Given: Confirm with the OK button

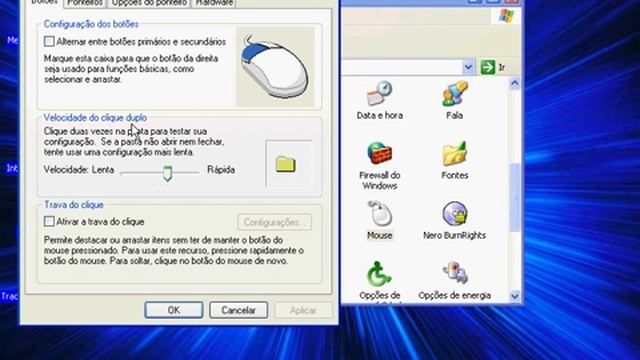Looking at the screenshot, I should pyautogui.click(x=173, y=310).
